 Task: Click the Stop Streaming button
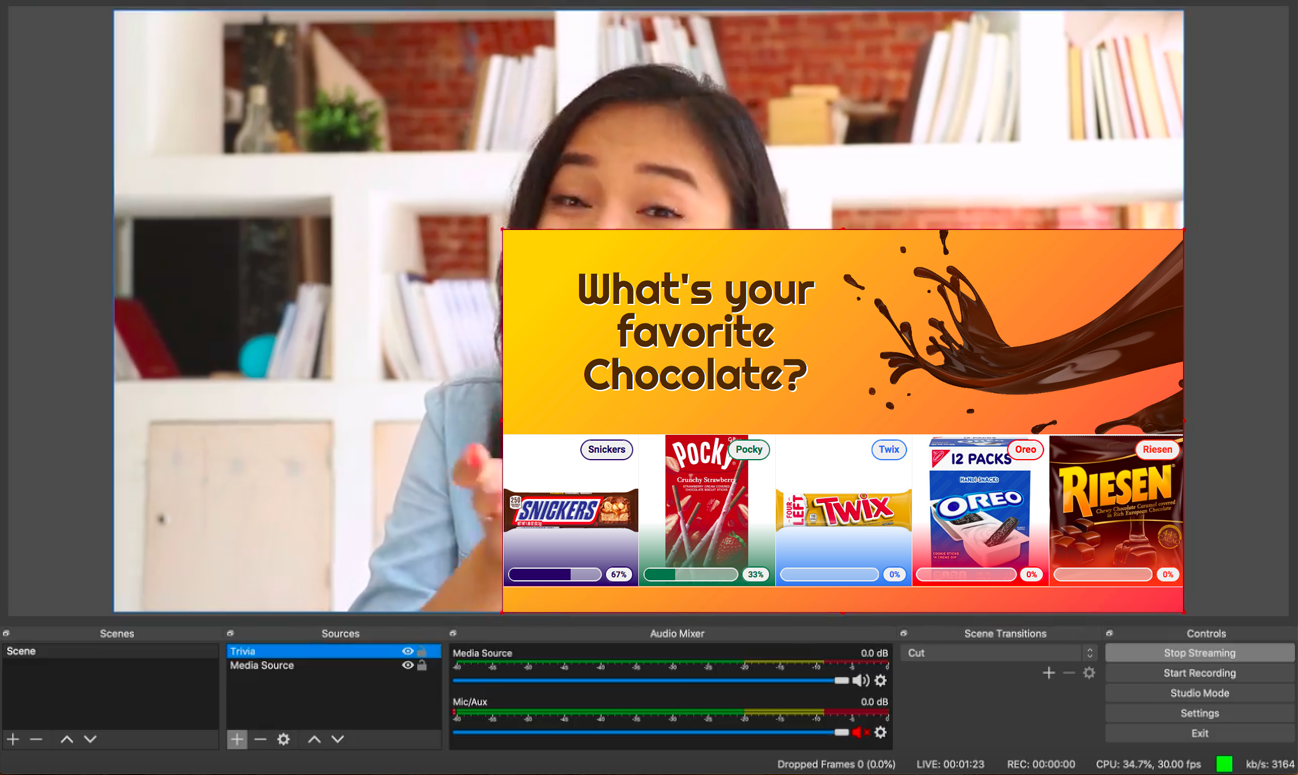point(1200,653)
